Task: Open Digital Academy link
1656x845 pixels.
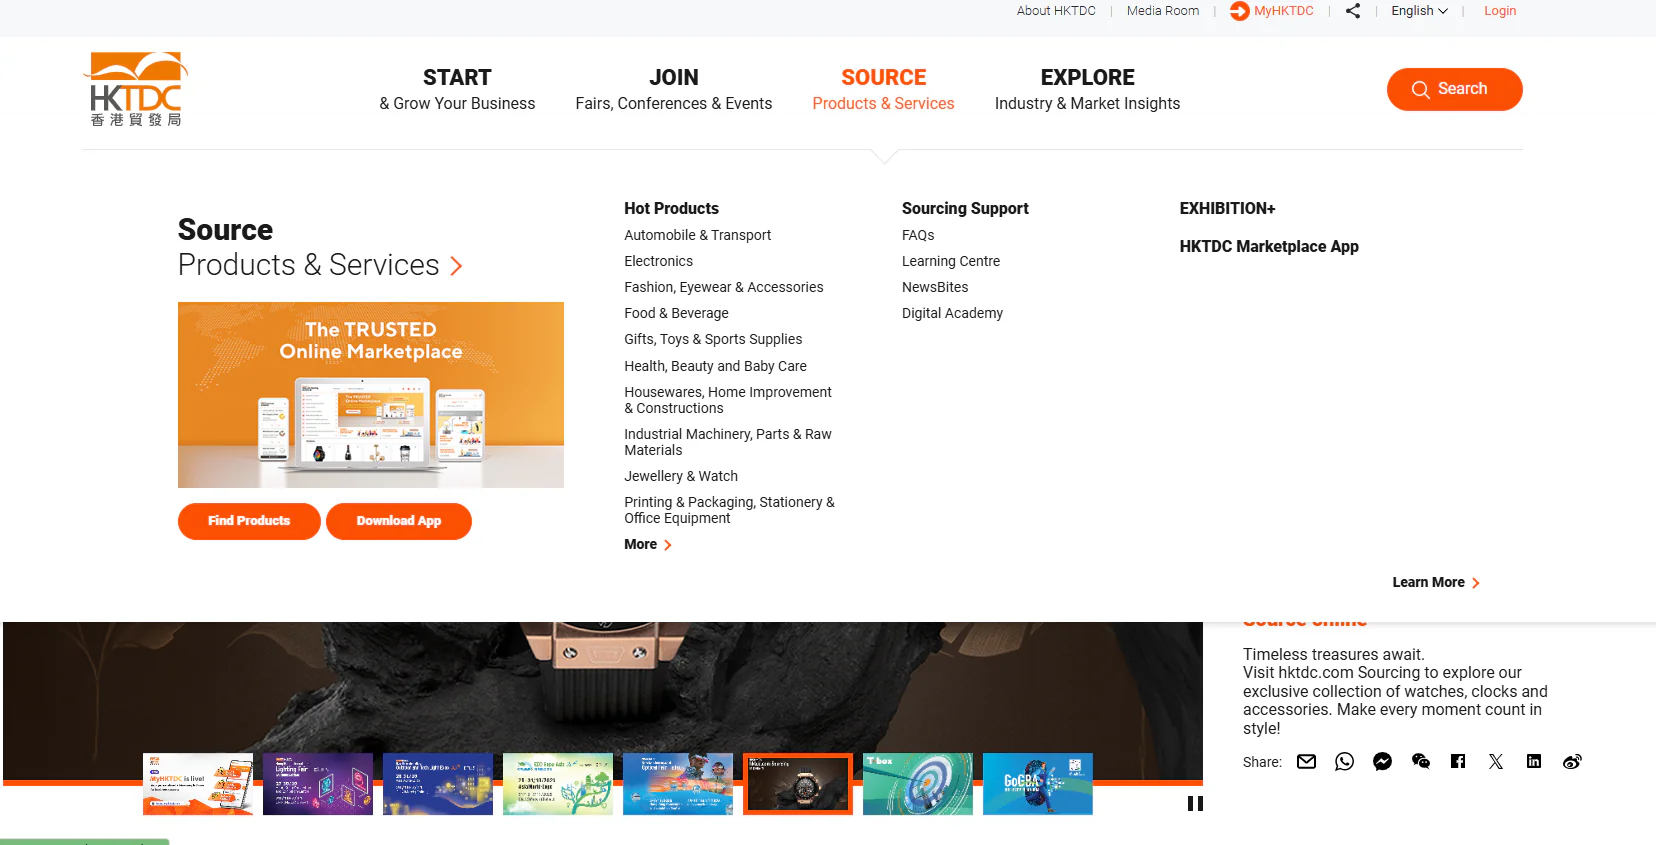Action: click(x=952, y=313)
